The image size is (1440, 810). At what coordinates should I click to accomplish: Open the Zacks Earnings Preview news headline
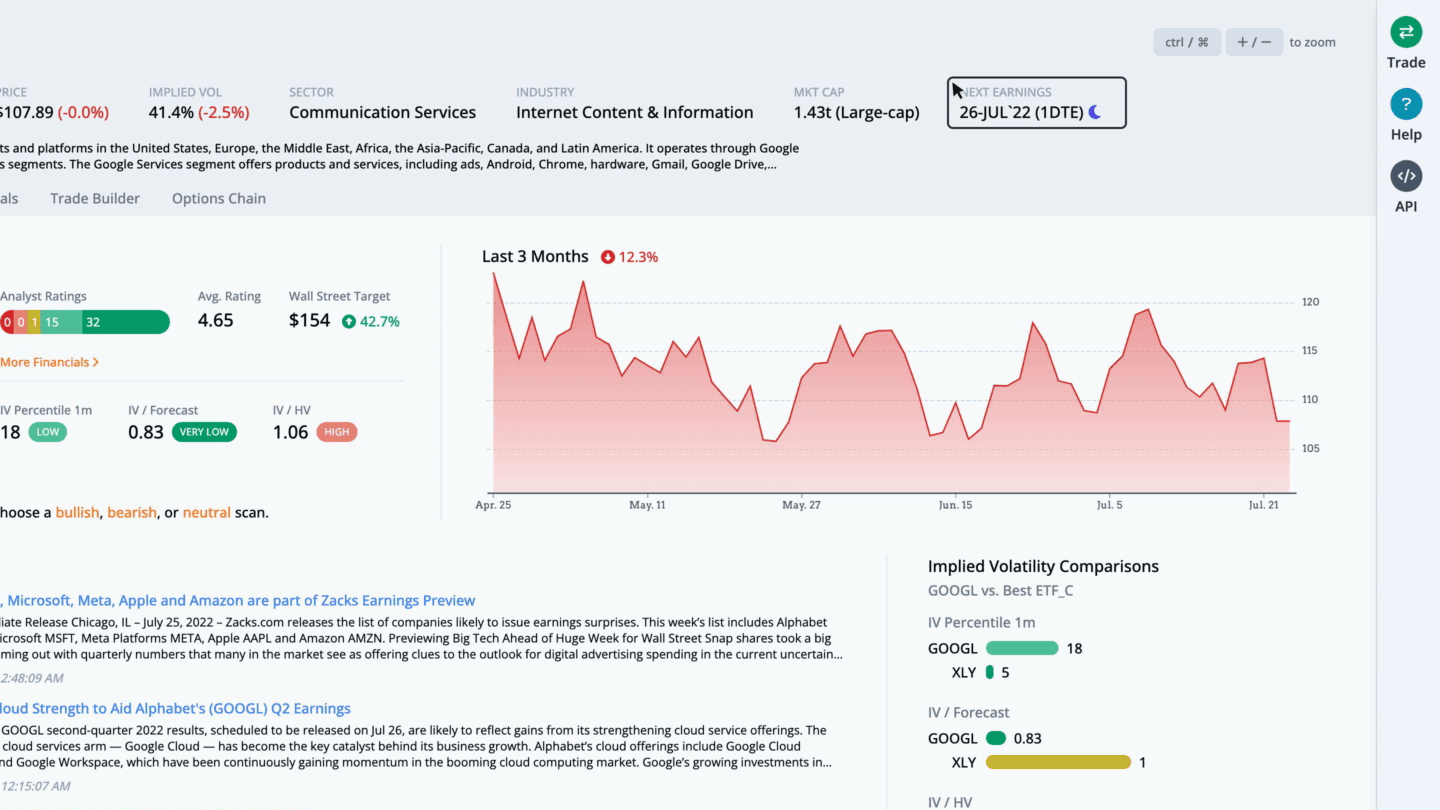coord(238,600)
